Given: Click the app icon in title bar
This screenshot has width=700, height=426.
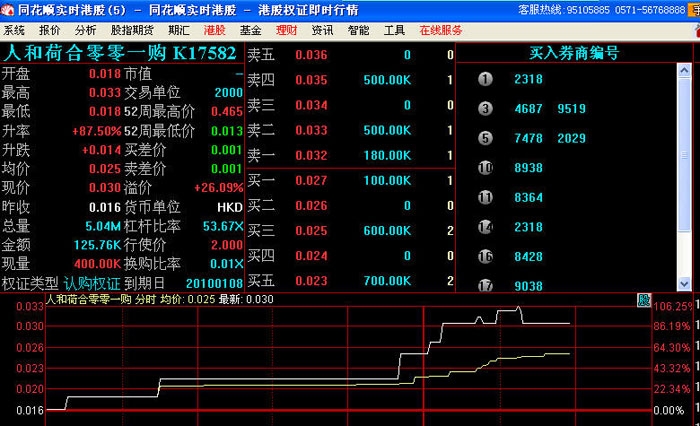Looking at the screenshot, I should (x=8, y=9).
